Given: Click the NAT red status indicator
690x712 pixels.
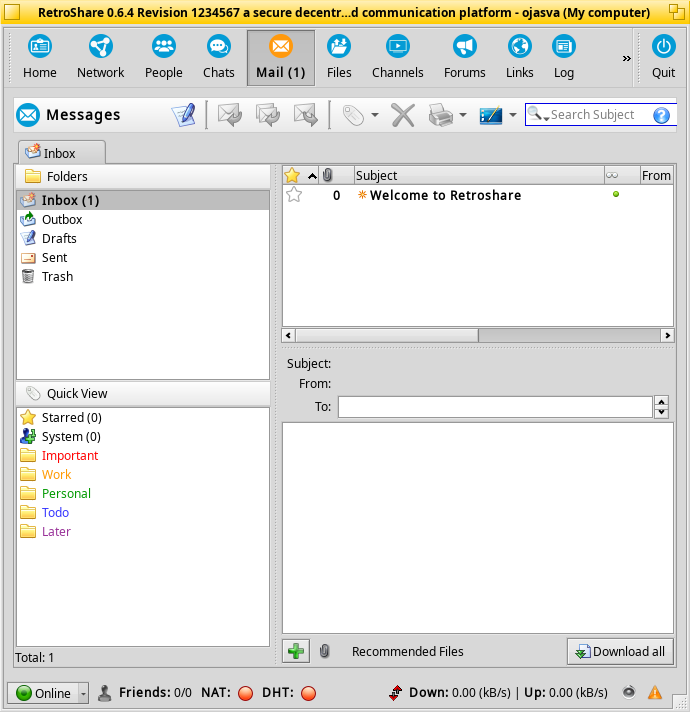Looking at the screenshot, I should (x=246, y=693).
